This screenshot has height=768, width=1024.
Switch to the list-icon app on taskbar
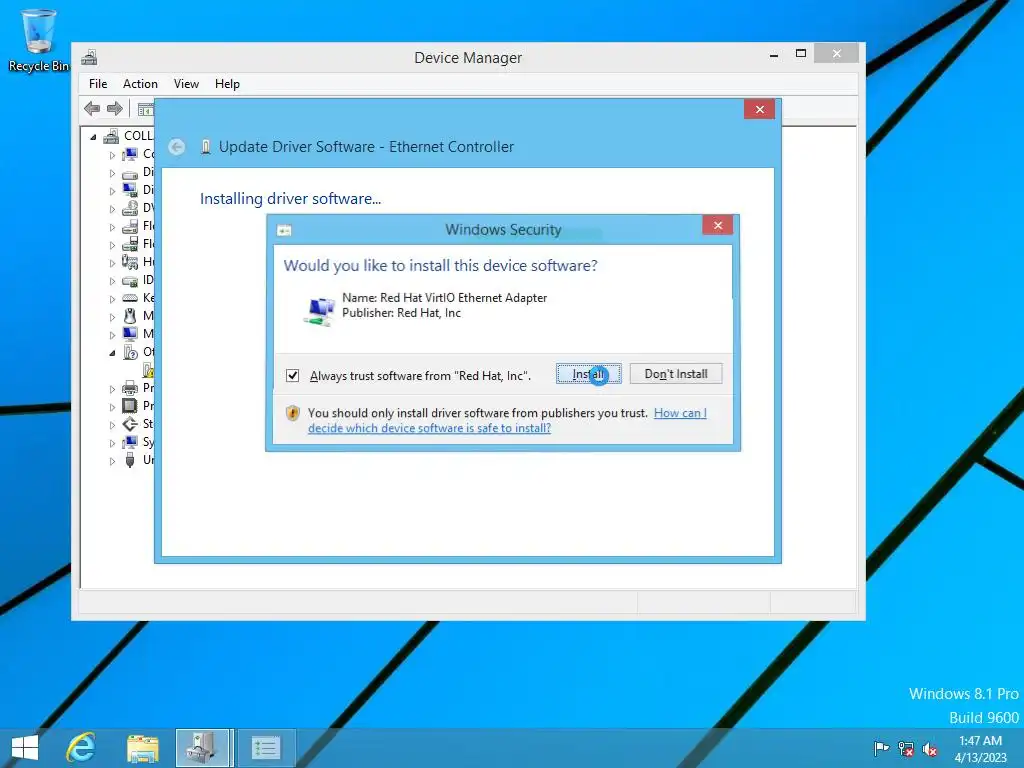[x=266, y=748]
